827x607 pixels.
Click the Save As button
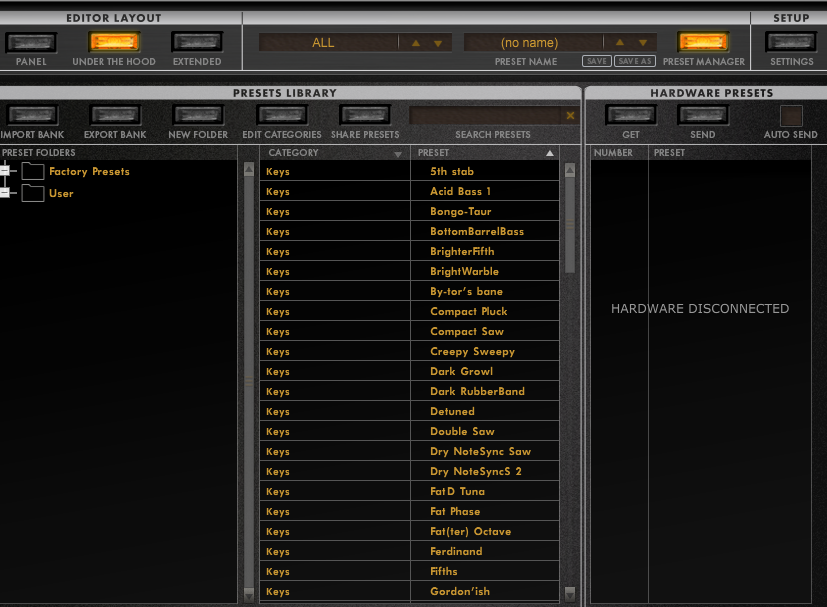[634, 61]
